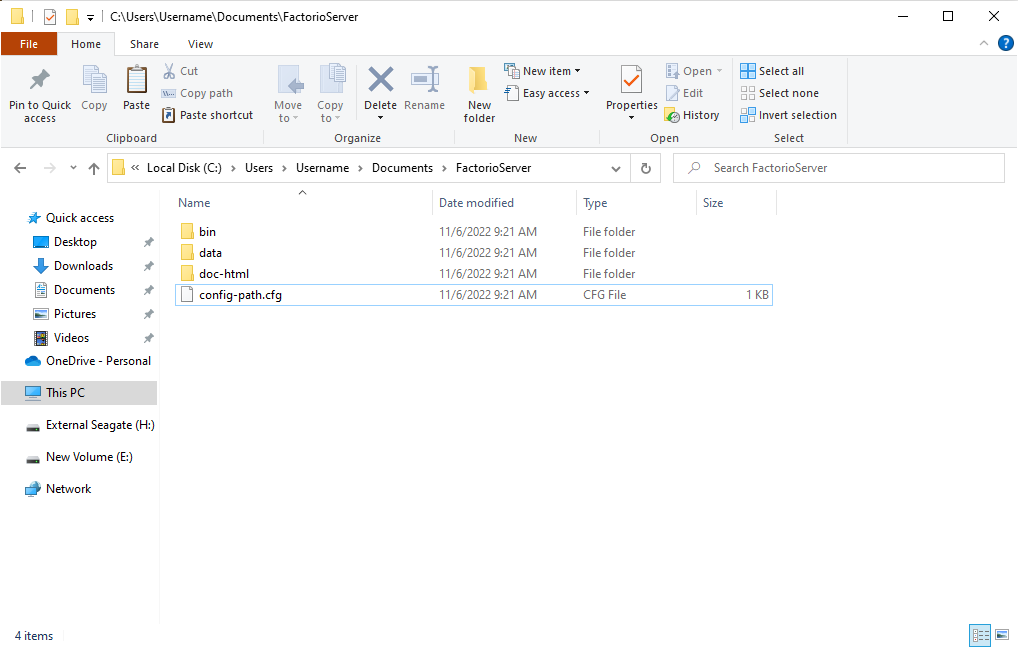This screenshot has height=648, width=1018.
Task: Click Username in the address breadcrumb
Action: tap(322, 168)
